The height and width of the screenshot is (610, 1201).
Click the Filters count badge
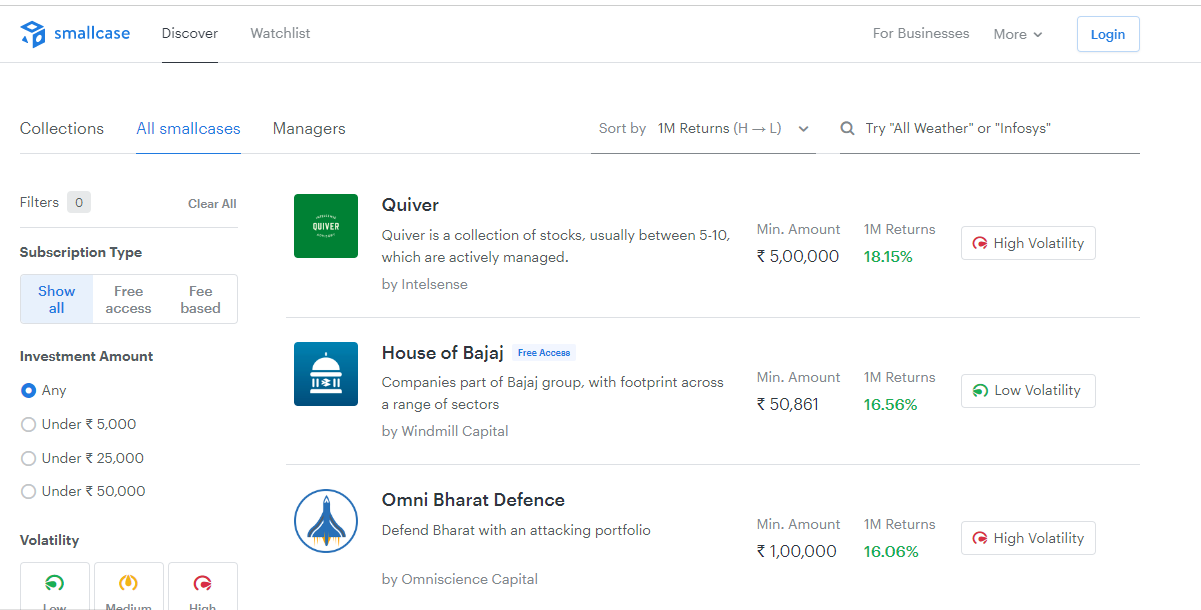coord(79,203)
